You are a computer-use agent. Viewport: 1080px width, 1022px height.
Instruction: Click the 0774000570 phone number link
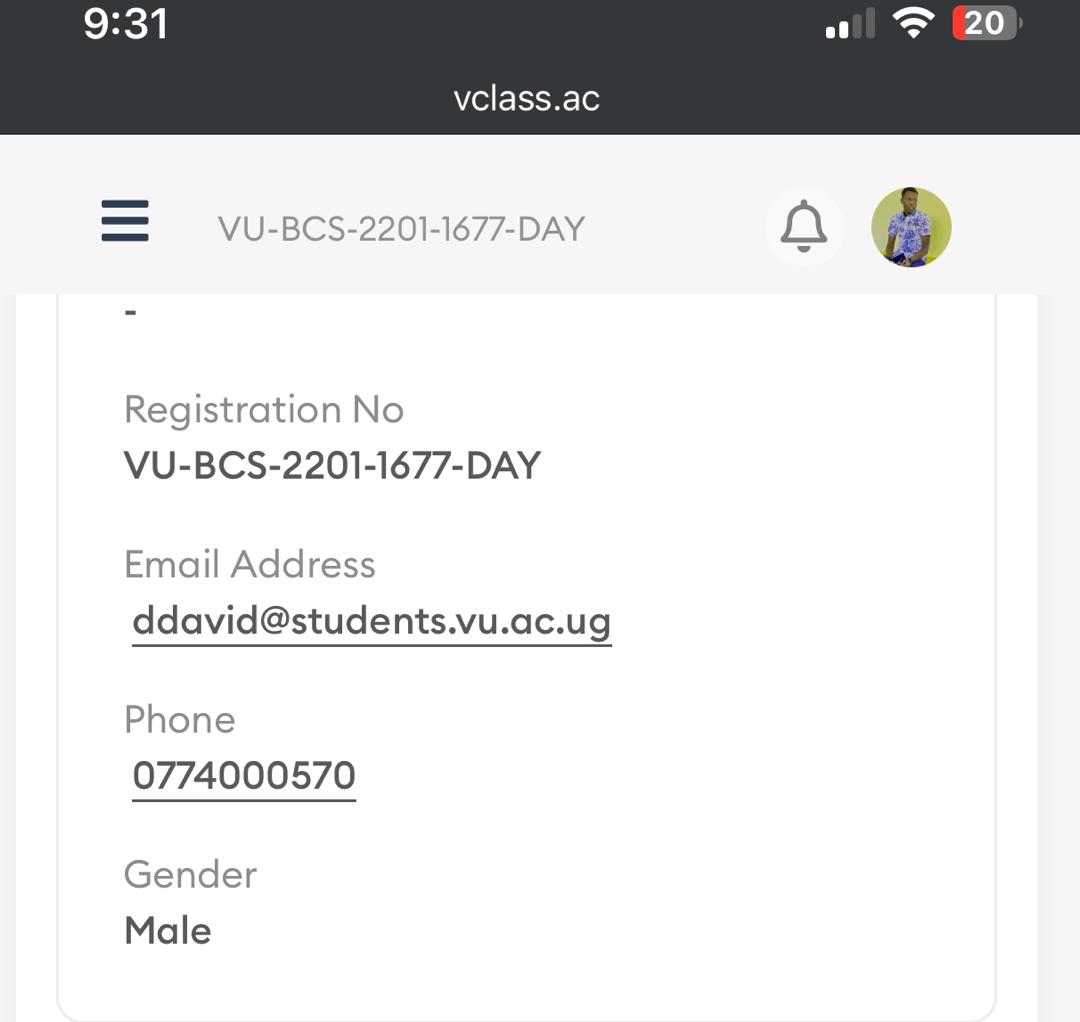tap(244, 776)
